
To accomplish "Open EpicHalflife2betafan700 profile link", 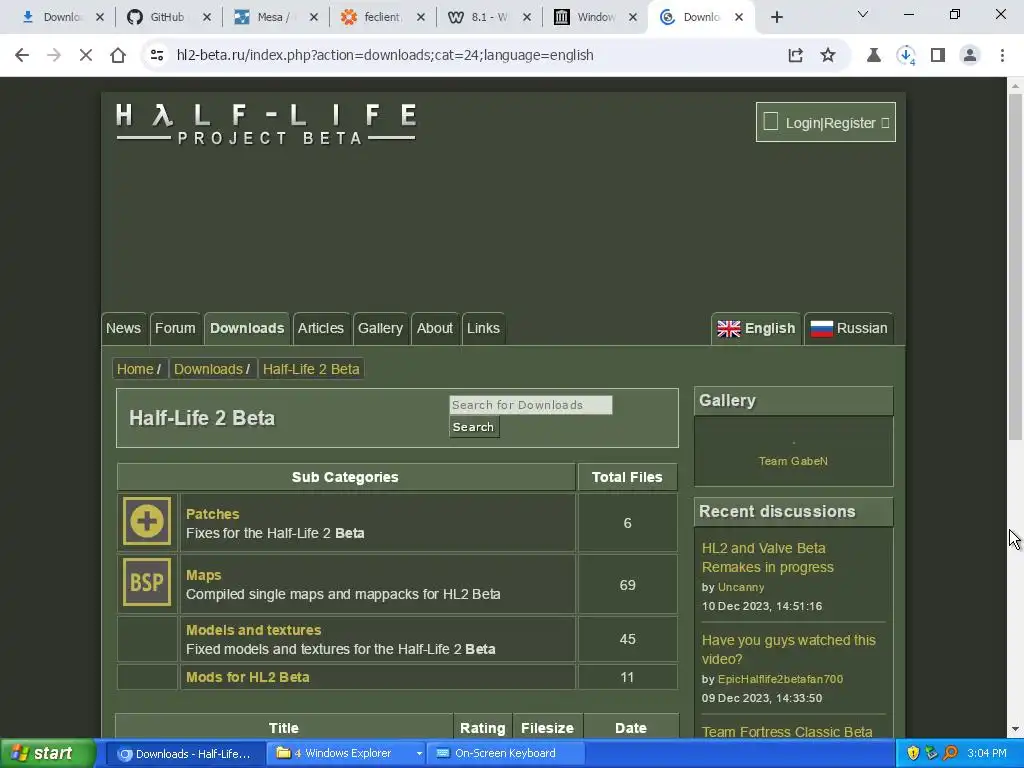I will 780,679.
